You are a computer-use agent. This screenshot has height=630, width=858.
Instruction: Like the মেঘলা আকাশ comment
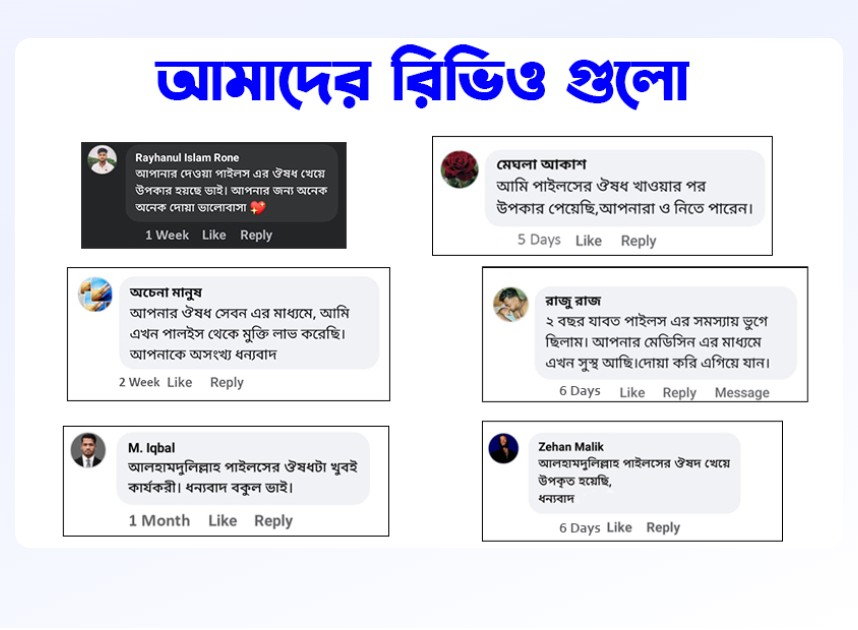point(588,241)
